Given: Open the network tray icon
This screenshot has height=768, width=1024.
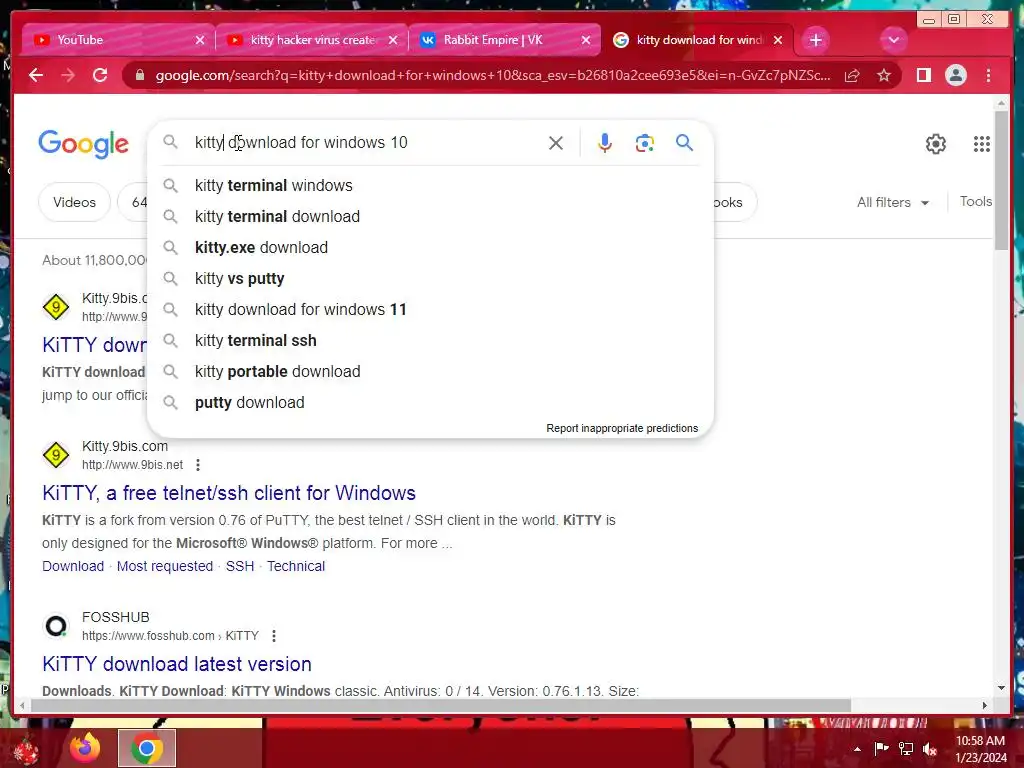Looking at the screenshot, I should [906, 749].
